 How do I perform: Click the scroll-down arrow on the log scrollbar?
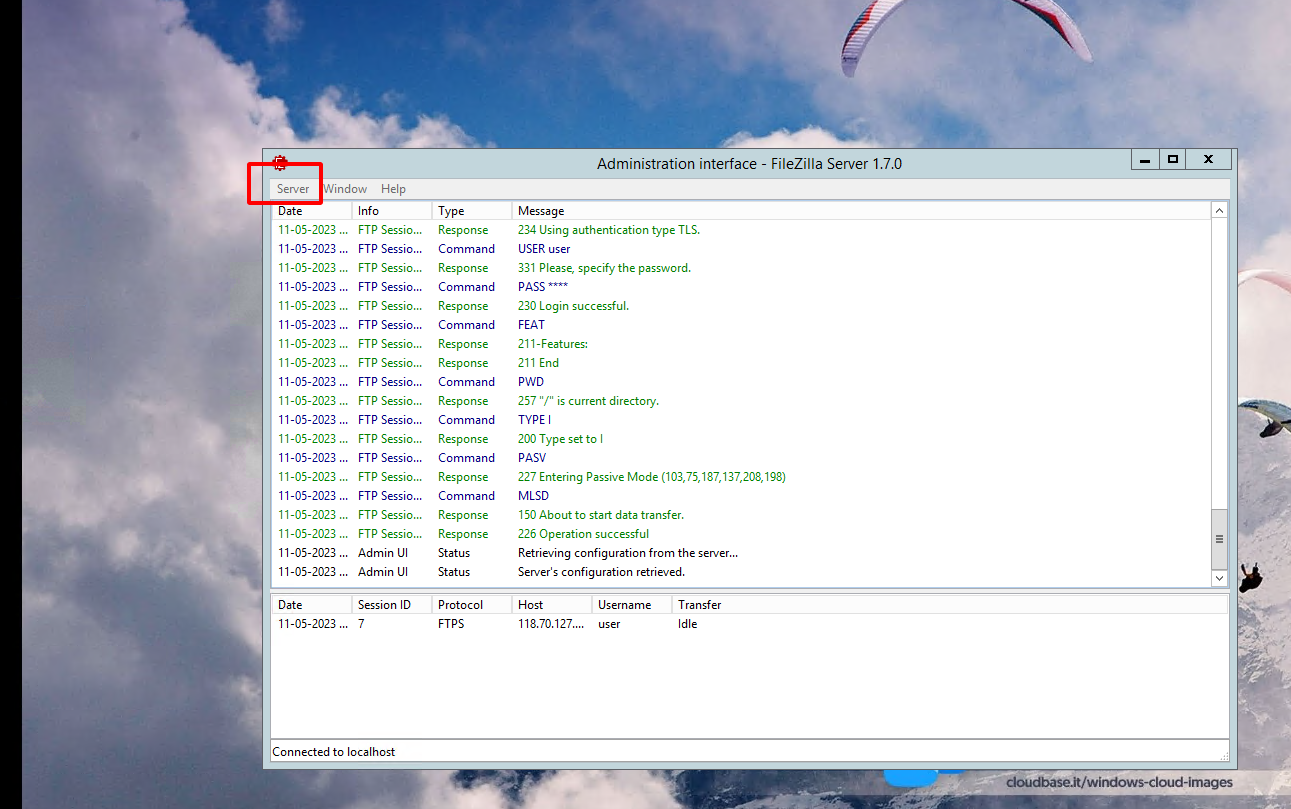1219,578
